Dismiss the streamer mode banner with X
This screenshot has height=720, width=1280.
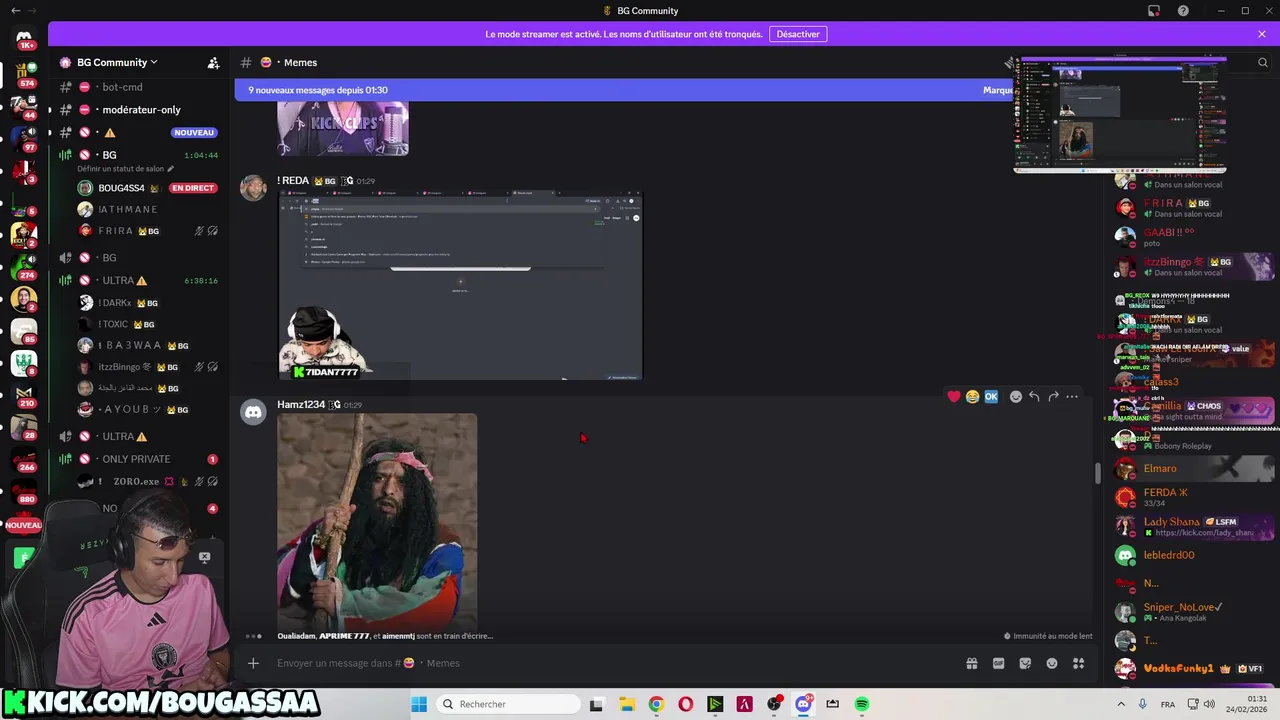(1262, 34)
